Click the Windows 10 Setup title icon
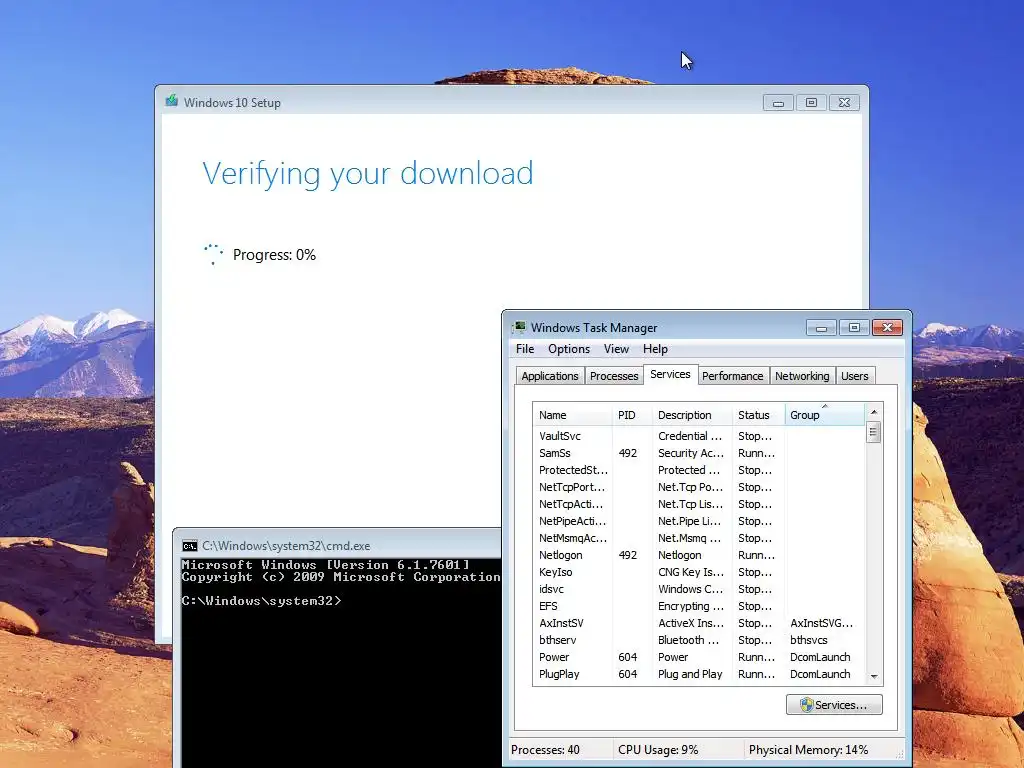The width and height of the screenshot is (1024, 768). click(172, 101)
